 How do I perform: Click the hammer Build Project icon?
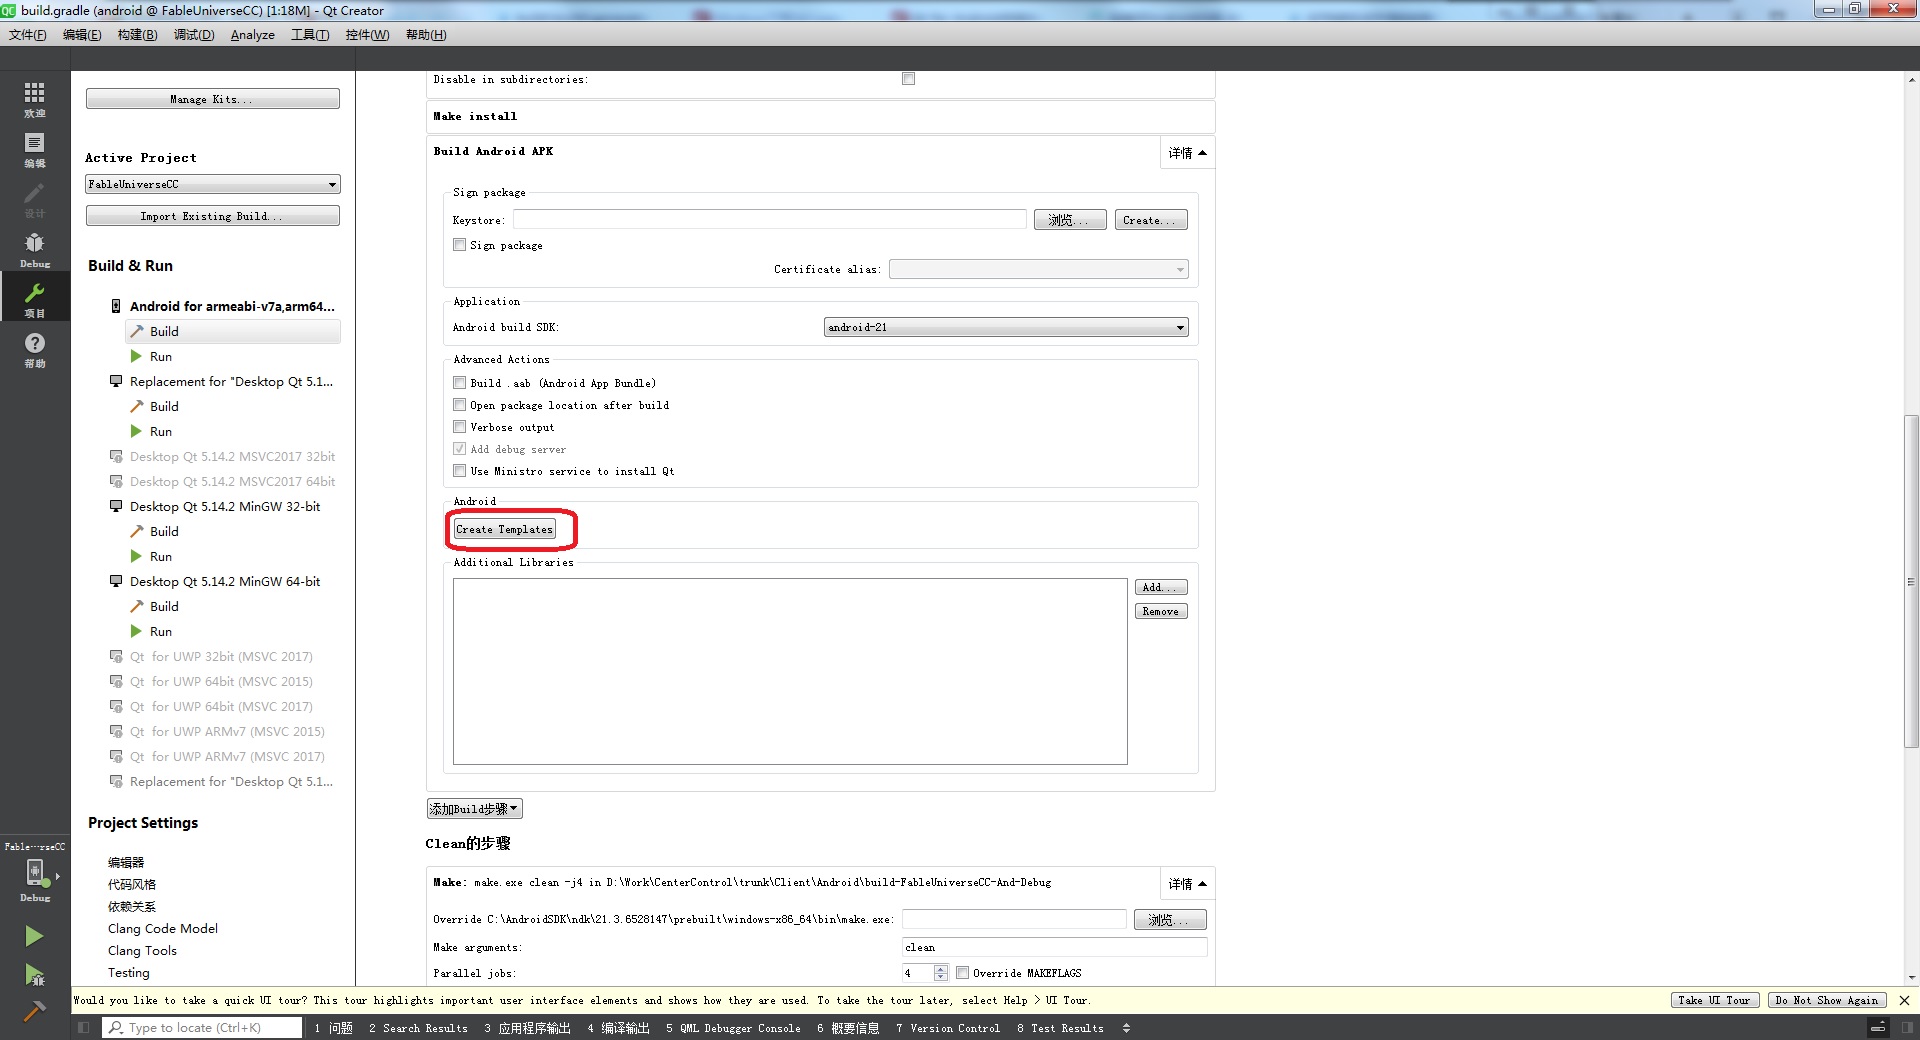[34, 1011]
